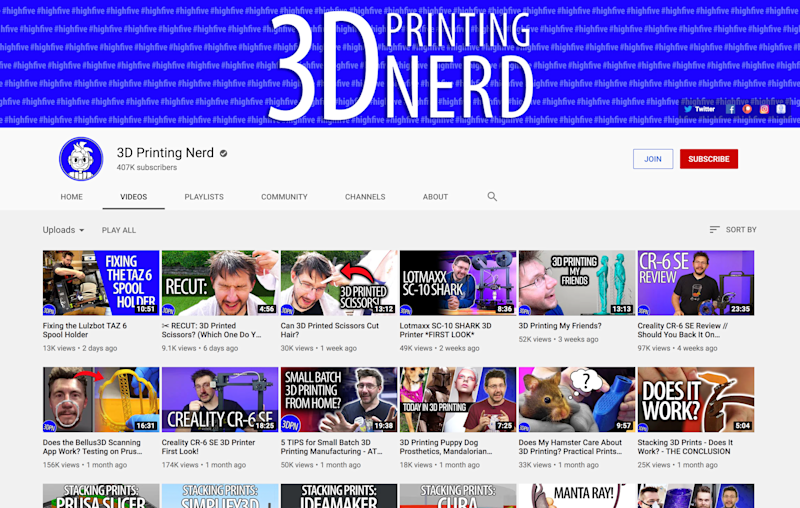Click title 'Stacking 3D Prints - Does It Work?'

[x=685, y=447]
